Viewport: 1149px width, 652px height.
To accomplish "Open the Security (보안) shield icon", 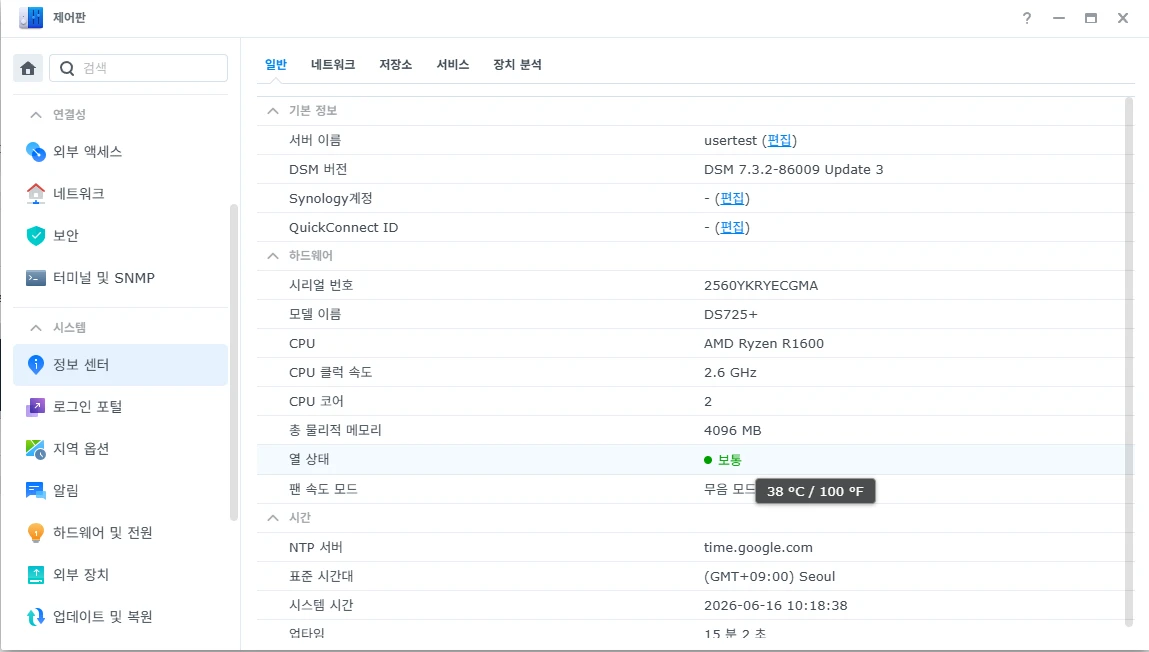I will [x=35, y=235].
